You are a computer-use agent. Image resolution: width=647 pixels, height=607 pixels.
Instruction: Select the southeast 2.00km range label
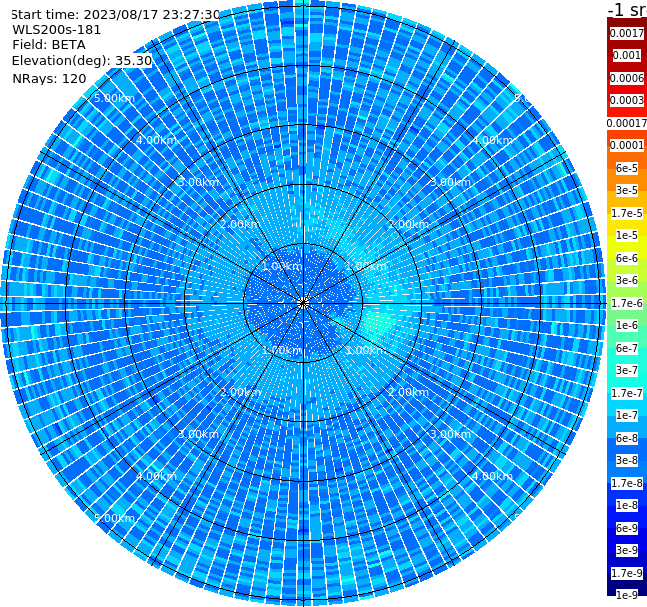pyautogui.click(x=408, y=392)
